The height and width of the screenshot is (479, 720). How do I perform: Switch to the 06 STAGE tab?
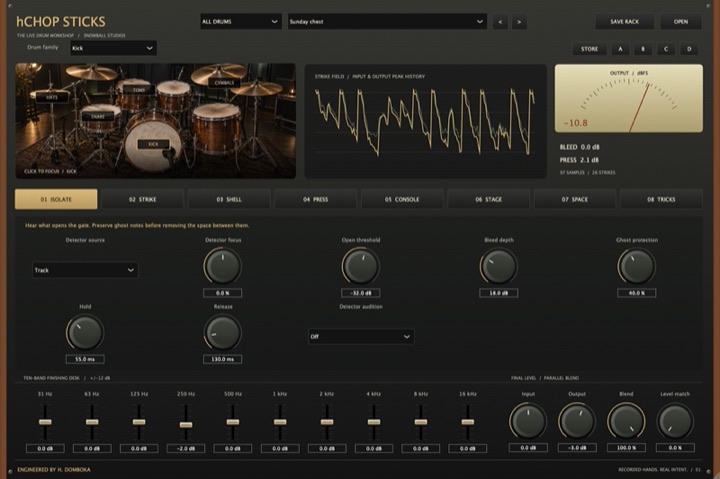pyautogui.click(x=489, y=199)
